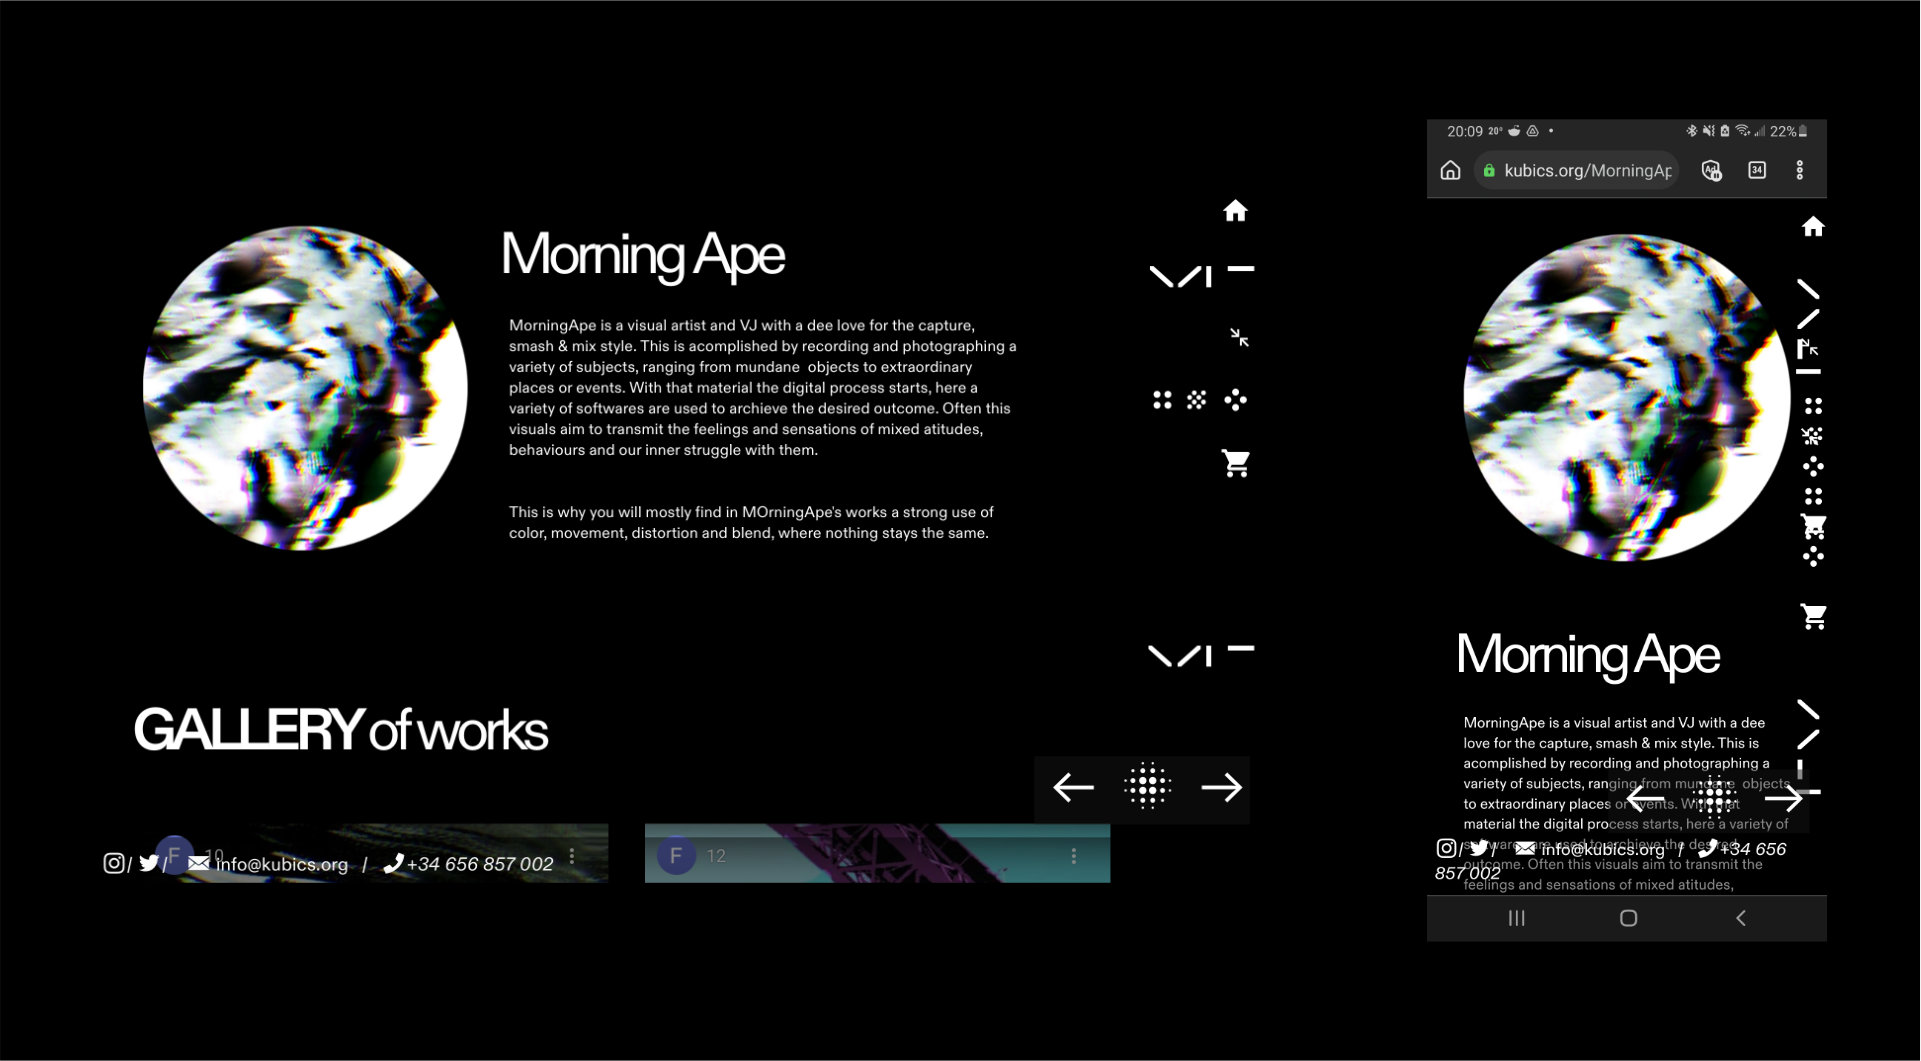
Task: Open the phone browser three-dot menu
Action: point(1800,170)
